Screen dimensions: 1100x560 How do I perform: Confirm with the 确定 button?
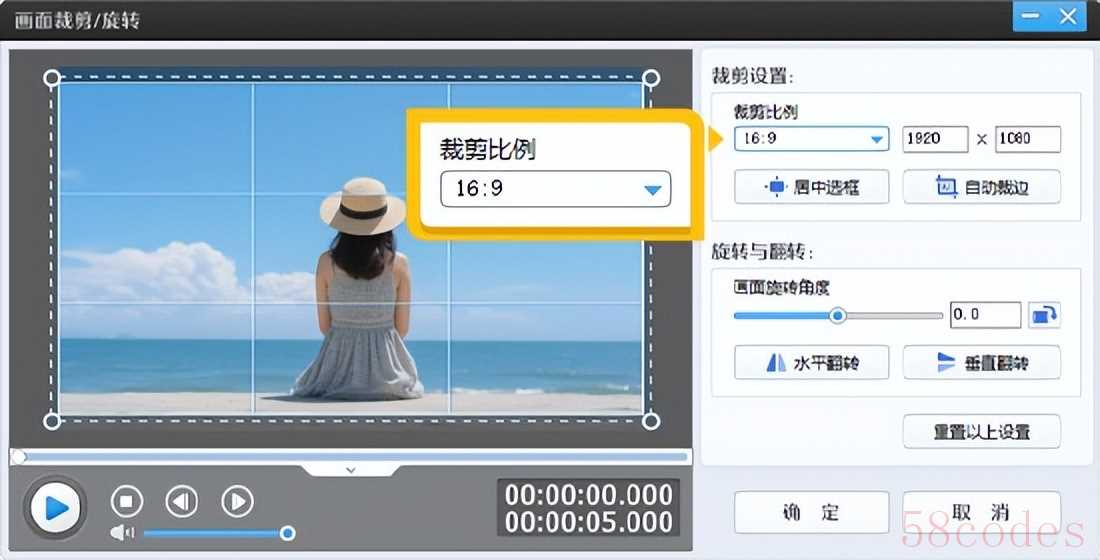coord(812,512)
